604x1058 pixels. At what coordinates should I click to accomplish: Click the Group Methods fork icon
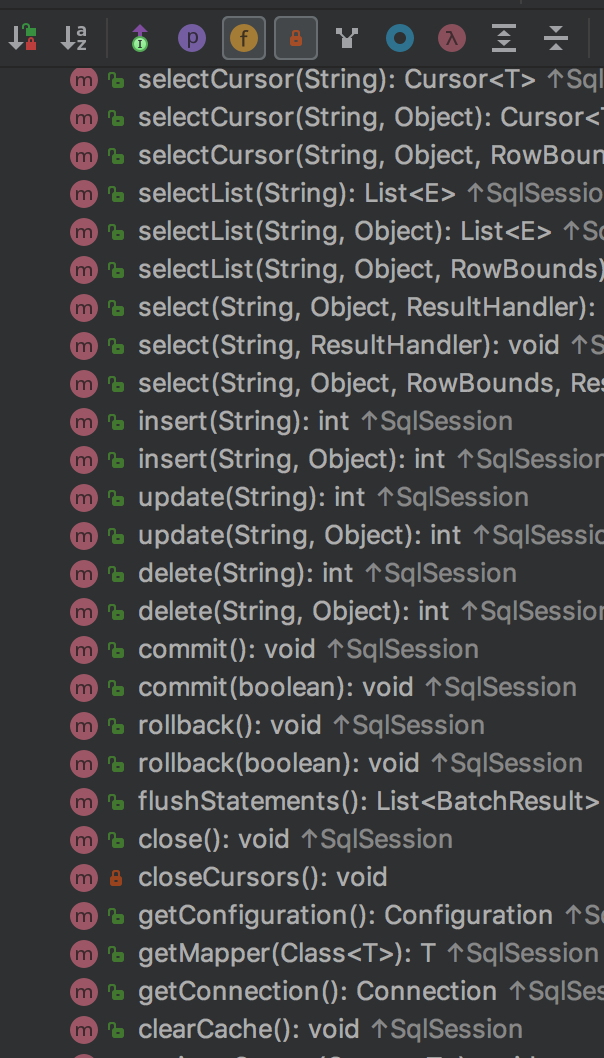tap(347, 39)
